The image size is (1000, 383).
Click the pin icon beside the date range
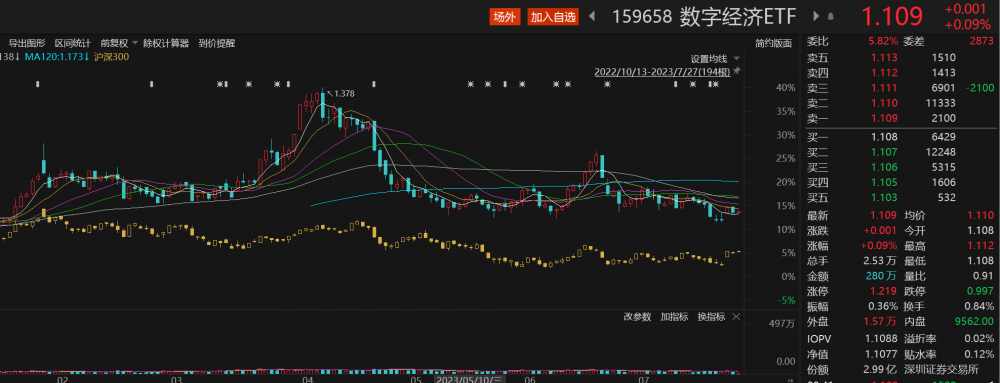(737, 71)
